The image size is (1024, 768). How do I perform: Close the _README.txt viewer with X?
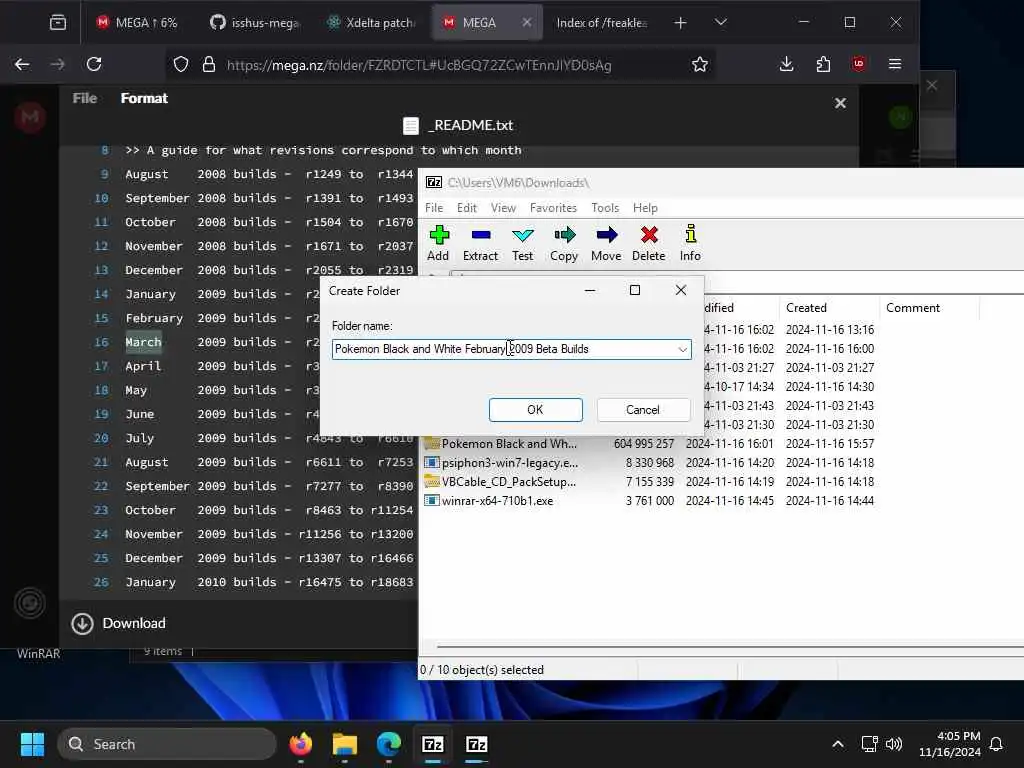click(840, 103)
